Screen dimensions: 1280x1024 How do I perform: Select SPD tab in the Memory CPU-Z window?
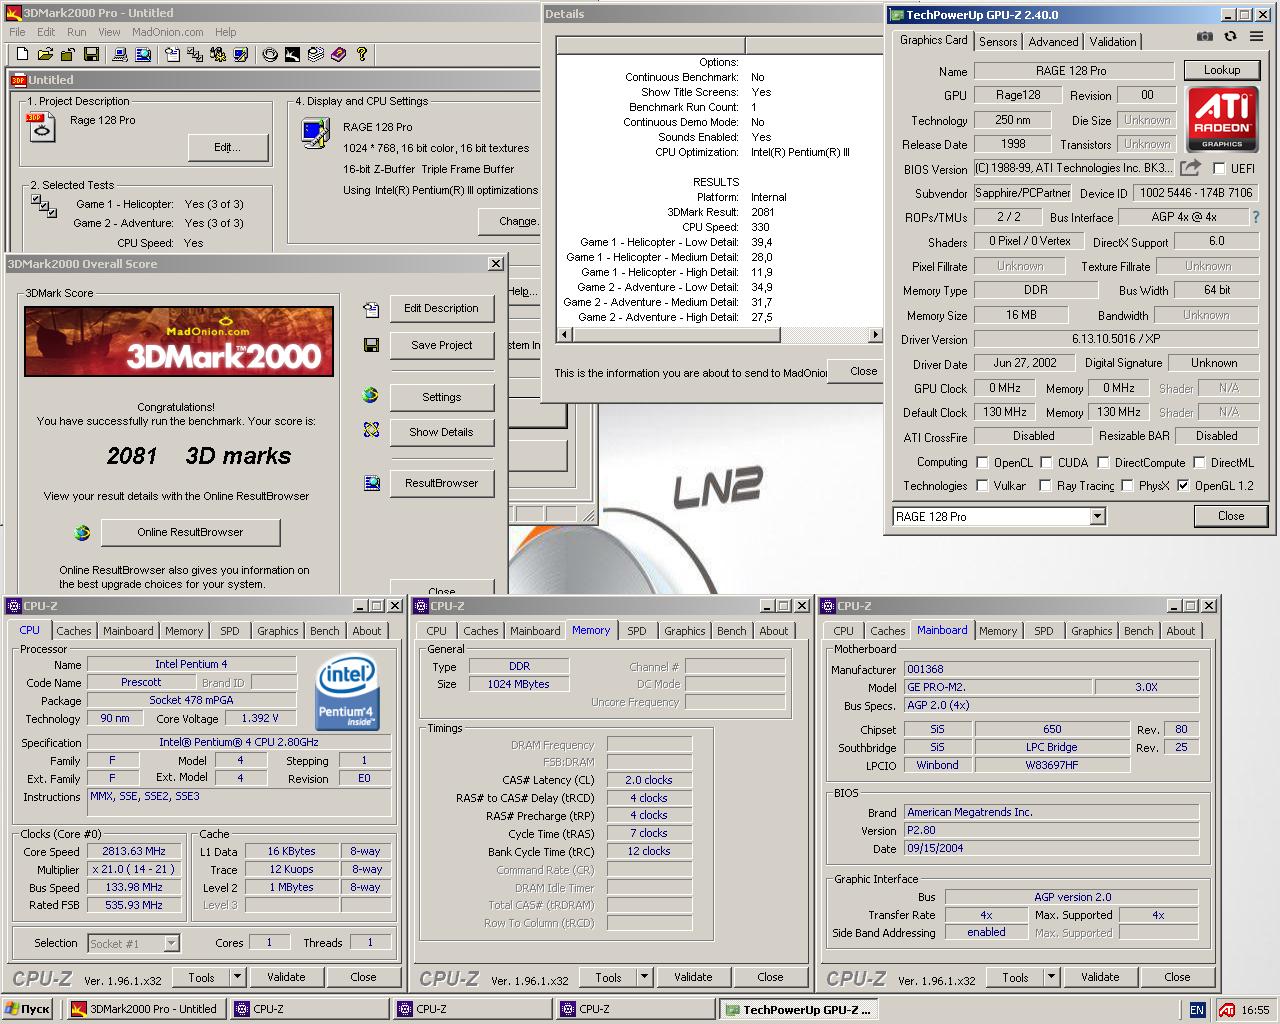click(636, 631)
